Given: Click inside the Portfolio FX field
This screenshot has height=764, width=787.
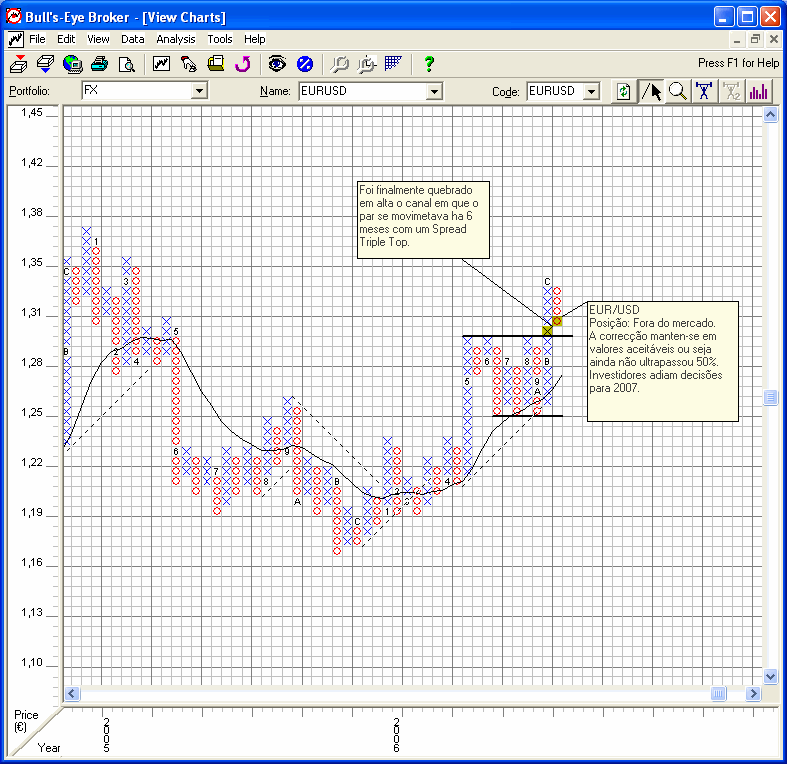Looking at the screenshot, I should coord(137,91).
